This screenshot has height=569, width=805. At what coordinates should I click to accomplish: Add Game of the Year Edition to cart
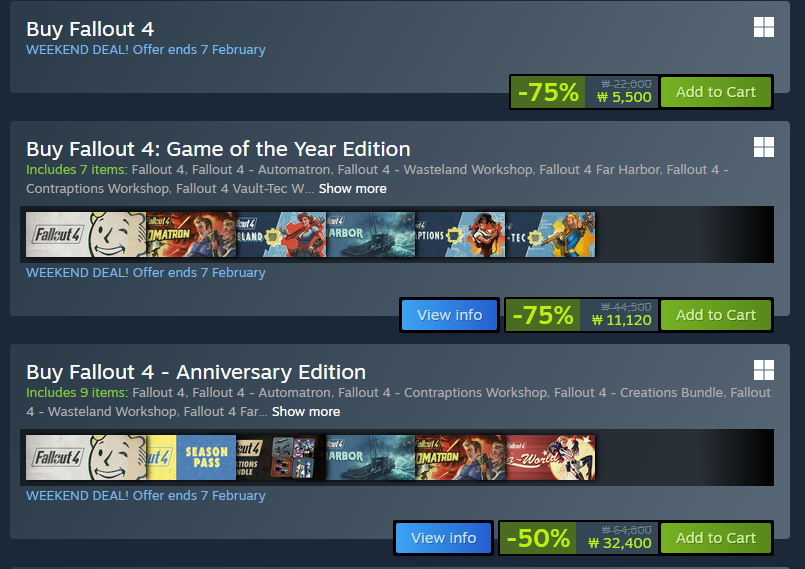coord(715,315)
